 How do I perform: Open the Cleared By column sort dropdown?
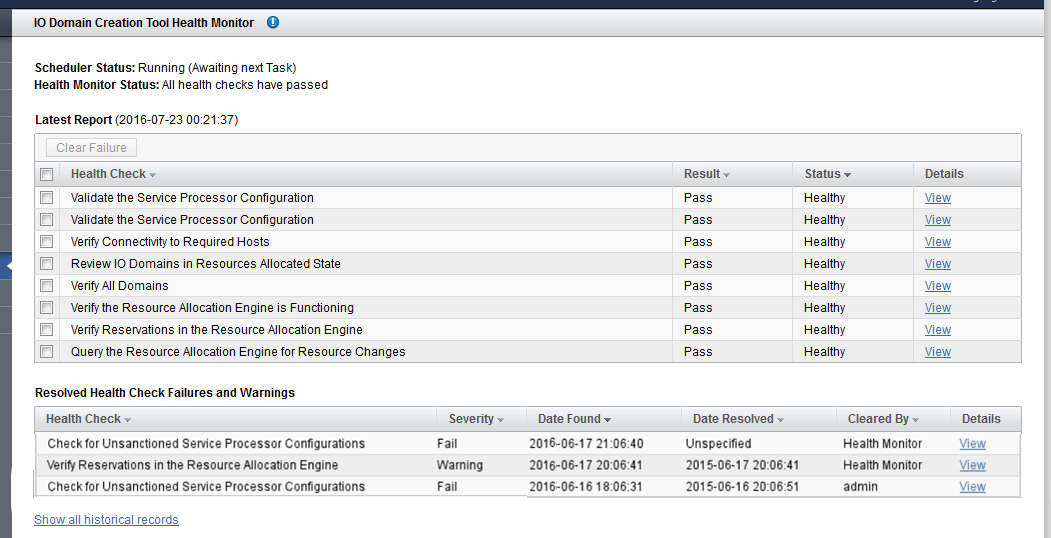(916, 420)
